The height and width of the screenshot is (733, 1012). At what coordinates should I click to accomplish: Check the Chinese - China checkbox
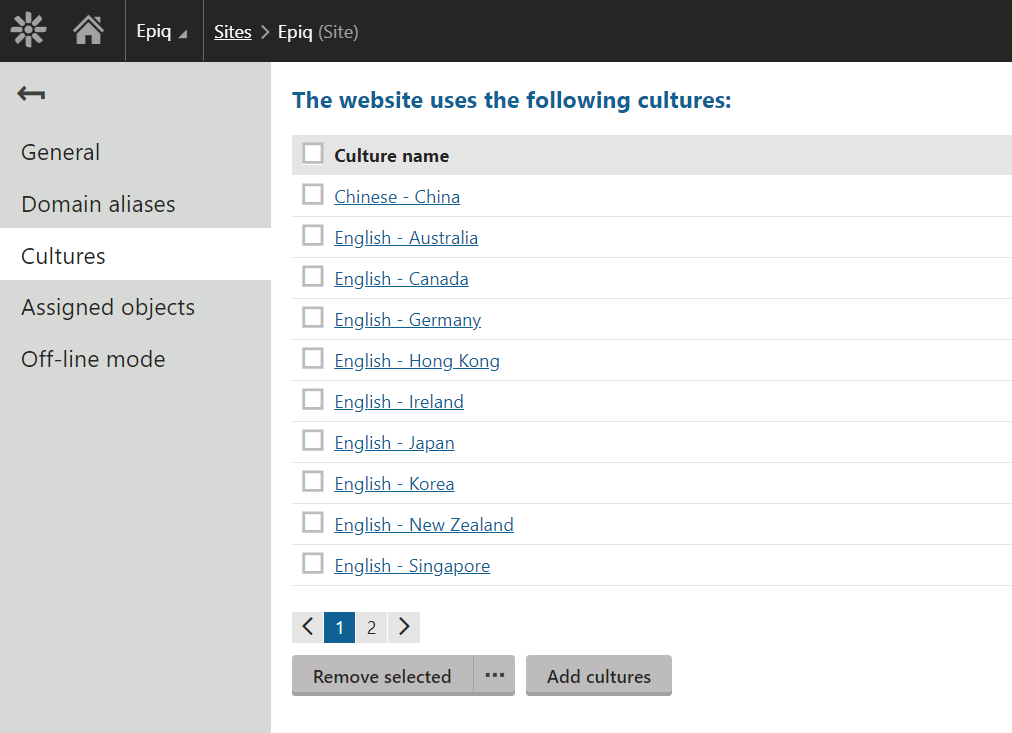click(313, 194)
